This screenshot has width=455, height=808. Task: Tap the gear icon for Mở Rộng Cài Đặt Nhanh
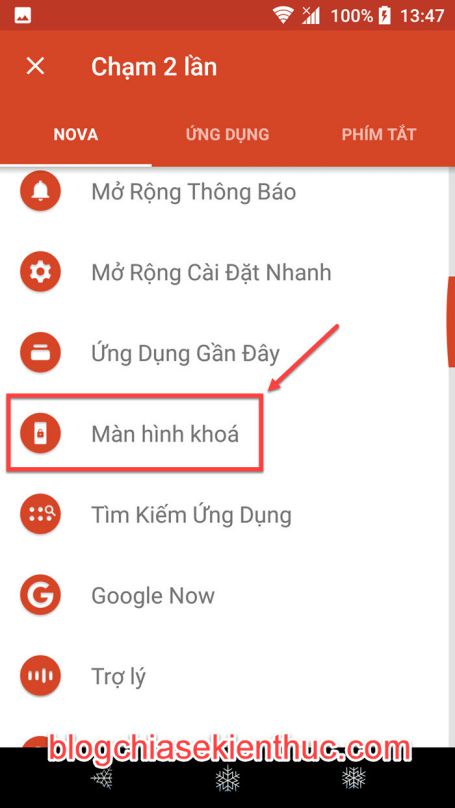coord(40,272)
